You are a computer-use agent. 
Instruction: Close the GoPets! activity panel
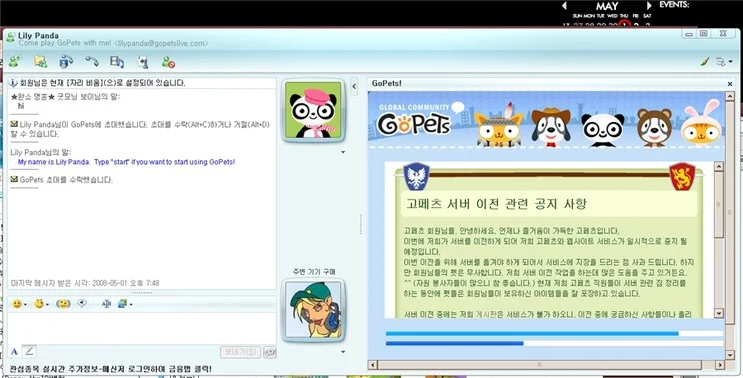tap(730, 83)
